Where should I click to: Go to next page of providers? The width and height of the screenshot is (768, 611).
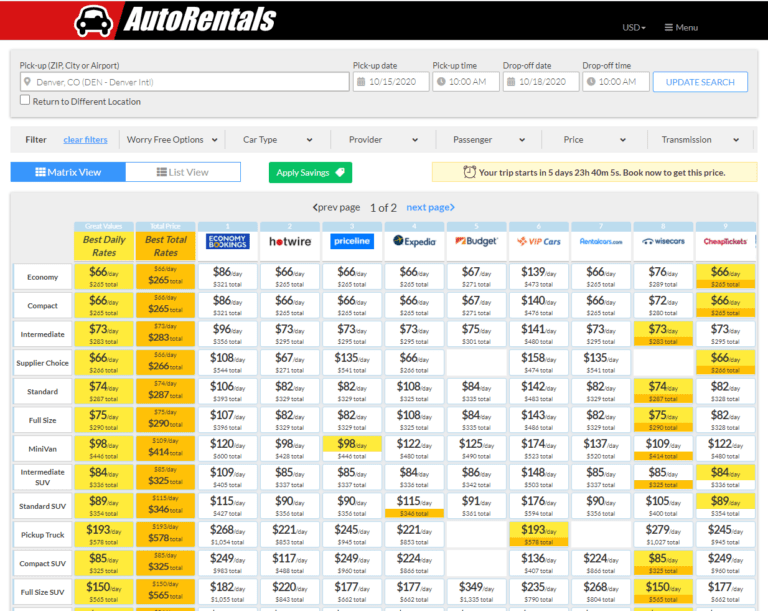431,207
